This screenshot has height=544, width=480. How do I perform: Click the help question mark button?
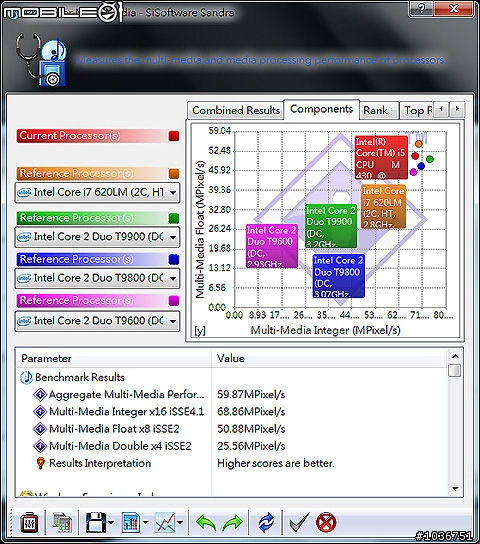coord(421,8)
